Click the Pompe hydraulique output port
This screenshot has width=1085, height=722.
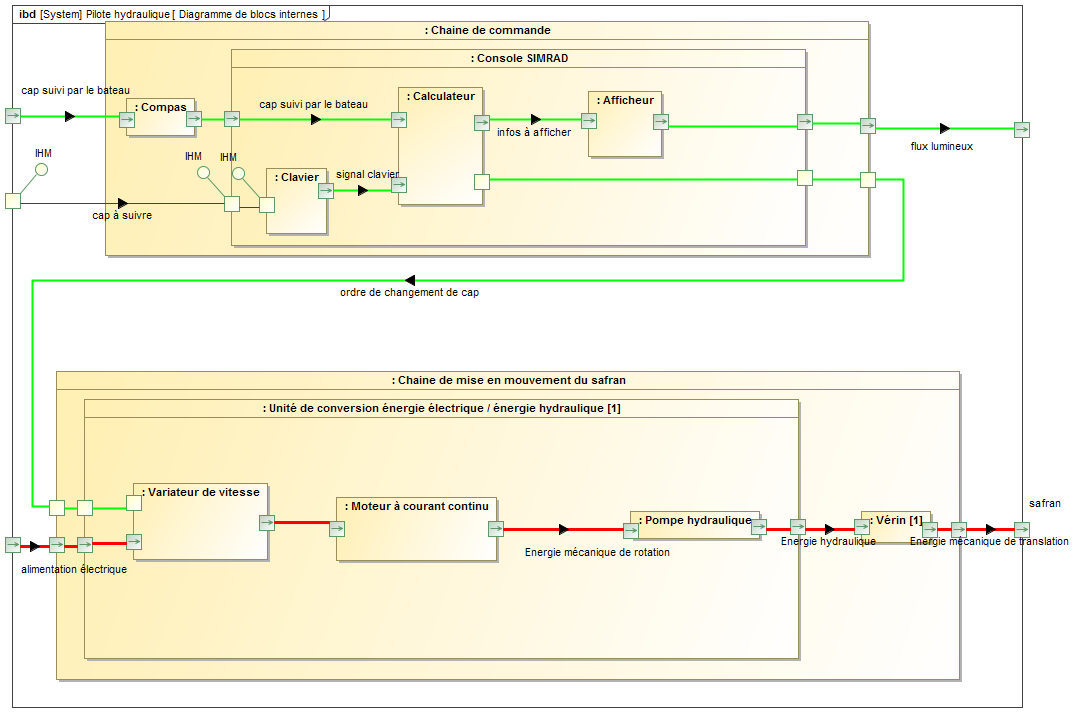(759, 526)
